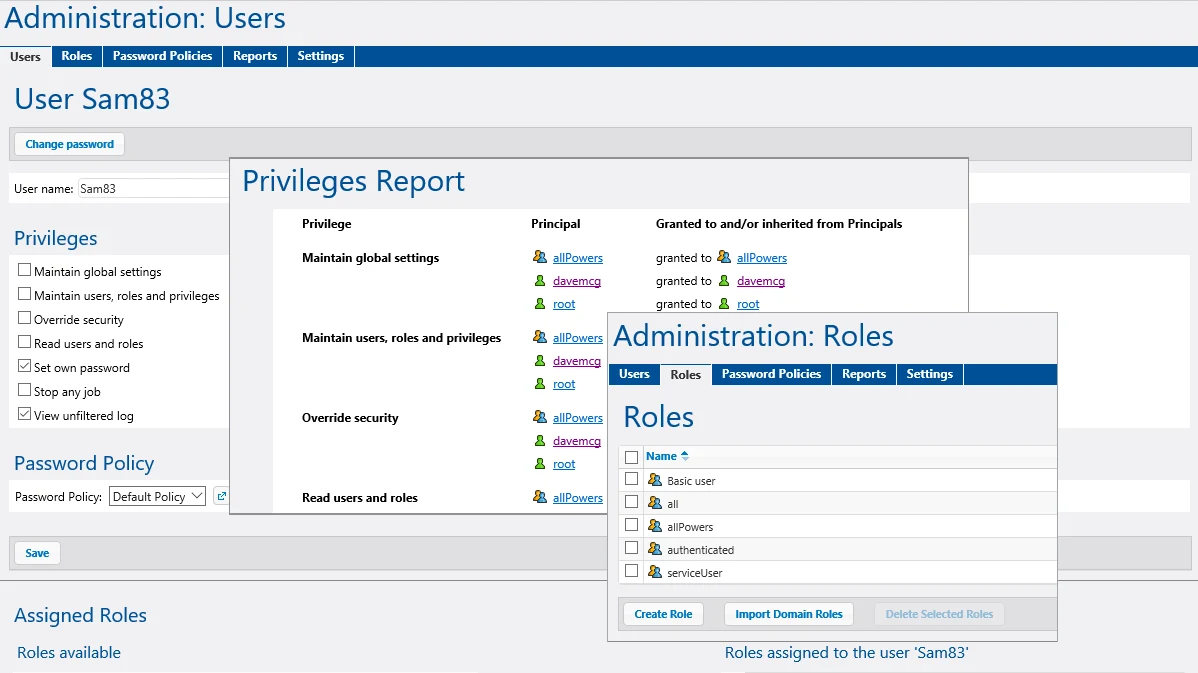Click the serviceUser role icon in Roles table

tap(655, 571)
